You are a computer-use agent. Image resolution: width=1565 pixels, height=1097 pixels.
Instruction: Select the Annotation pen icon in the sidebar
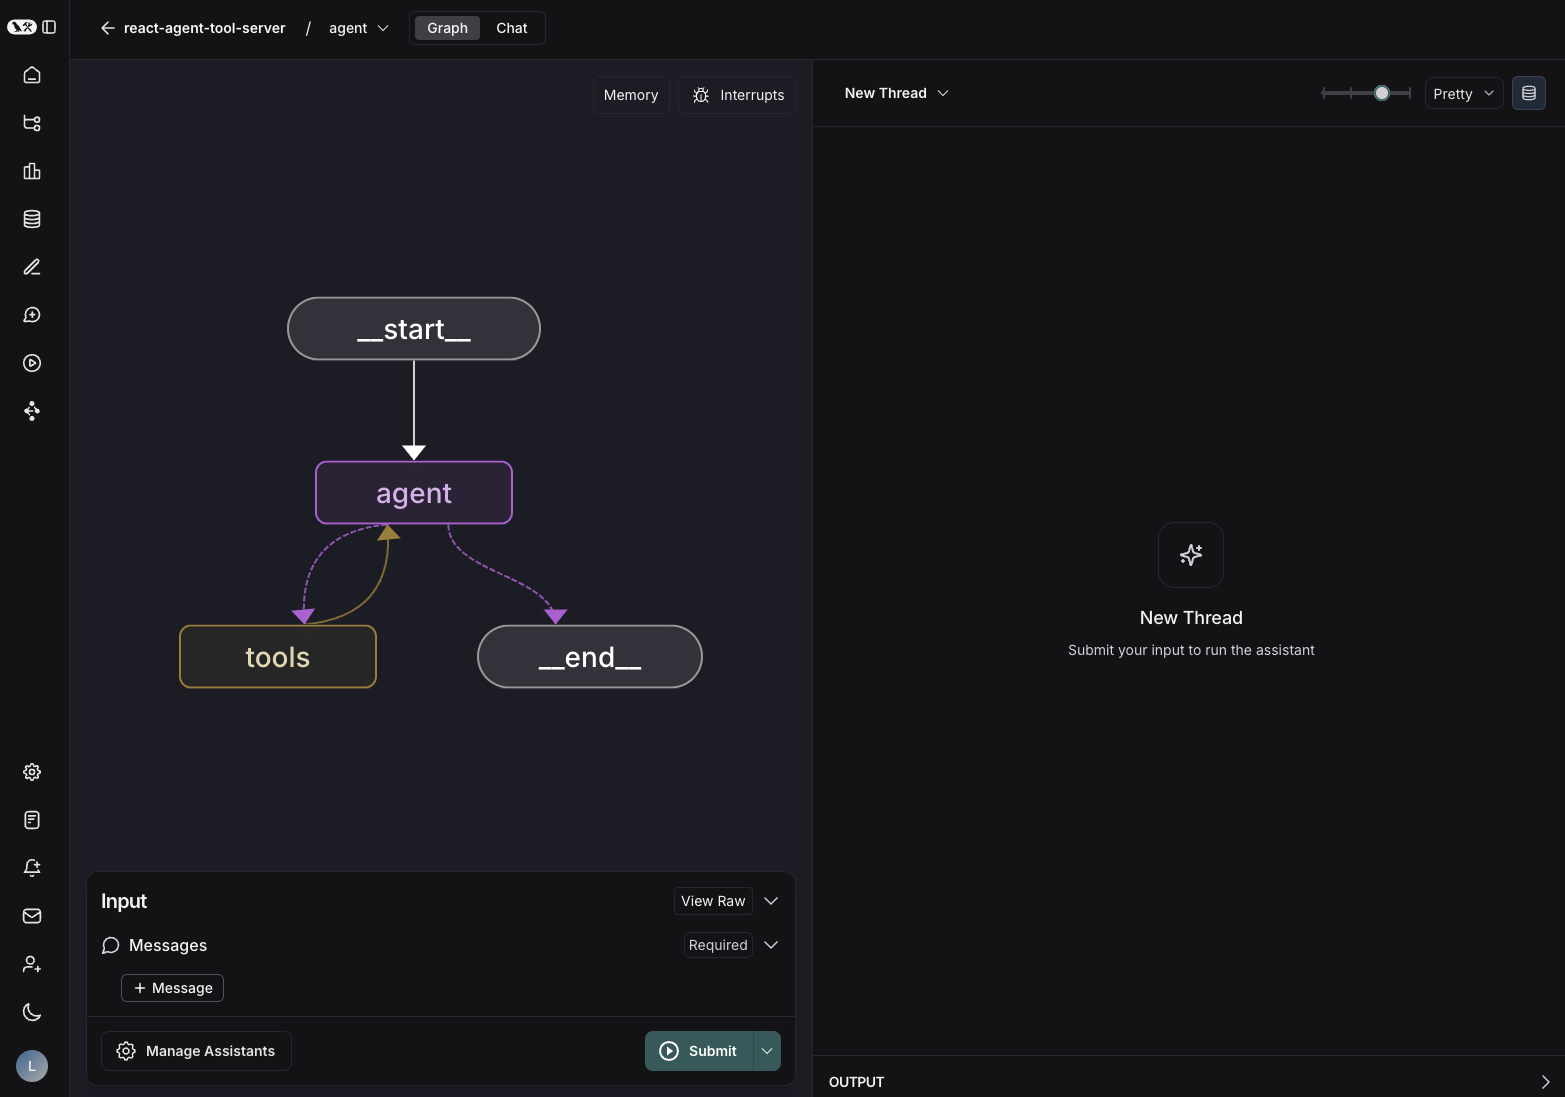tap(31, 267)
